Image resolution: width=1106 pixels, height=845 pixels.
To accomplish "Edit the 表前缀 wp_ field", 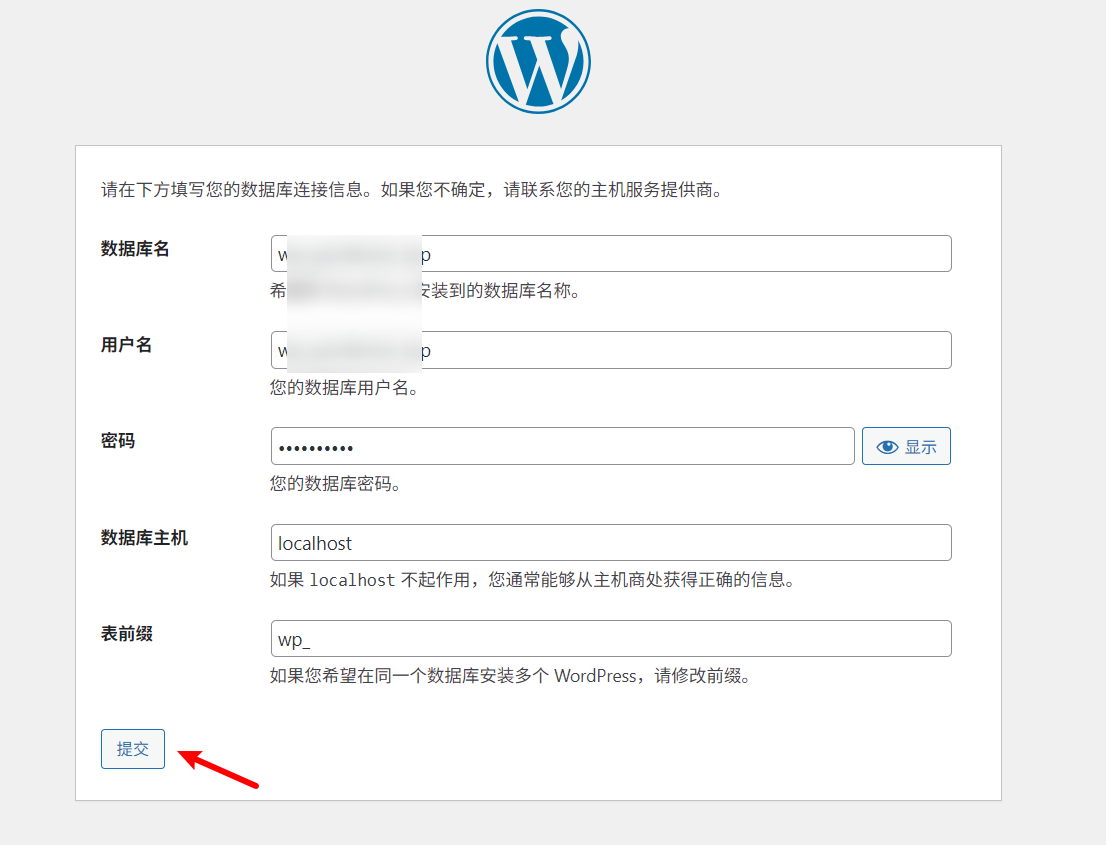I will pyautogui.click(x=611, y=638).
